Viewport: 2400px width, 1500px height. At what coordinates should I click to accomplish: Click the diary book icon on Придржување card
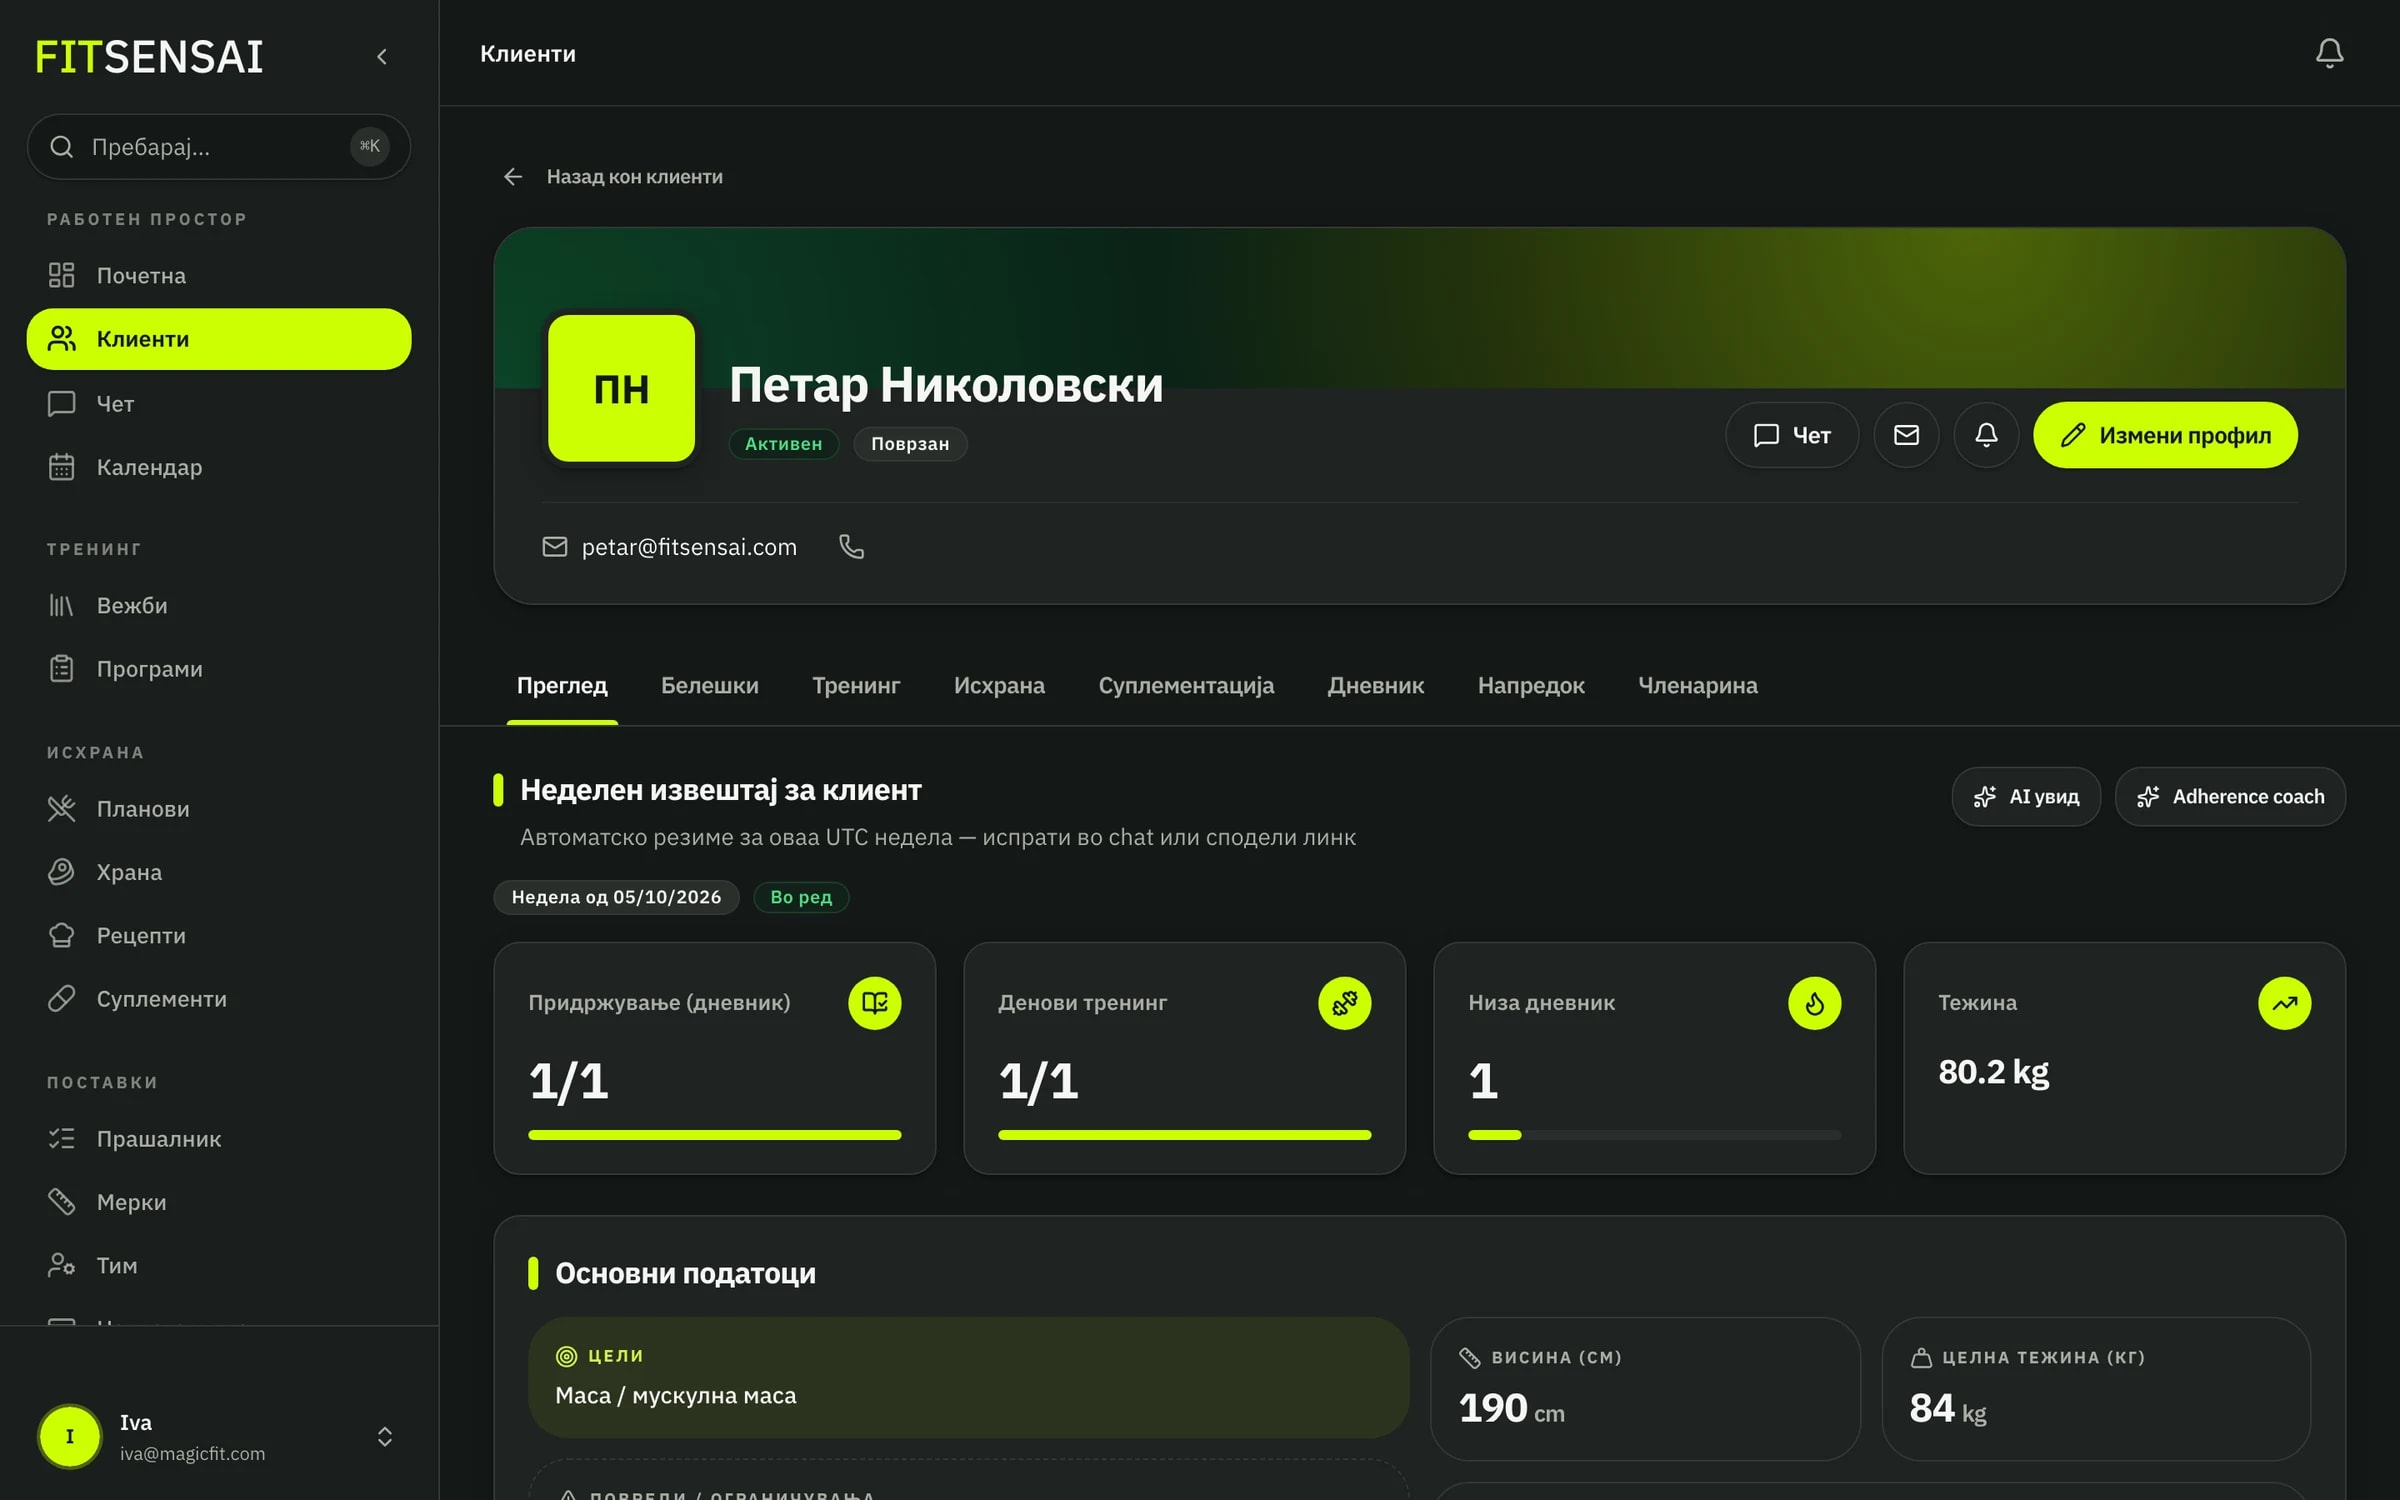point(875,1003)
